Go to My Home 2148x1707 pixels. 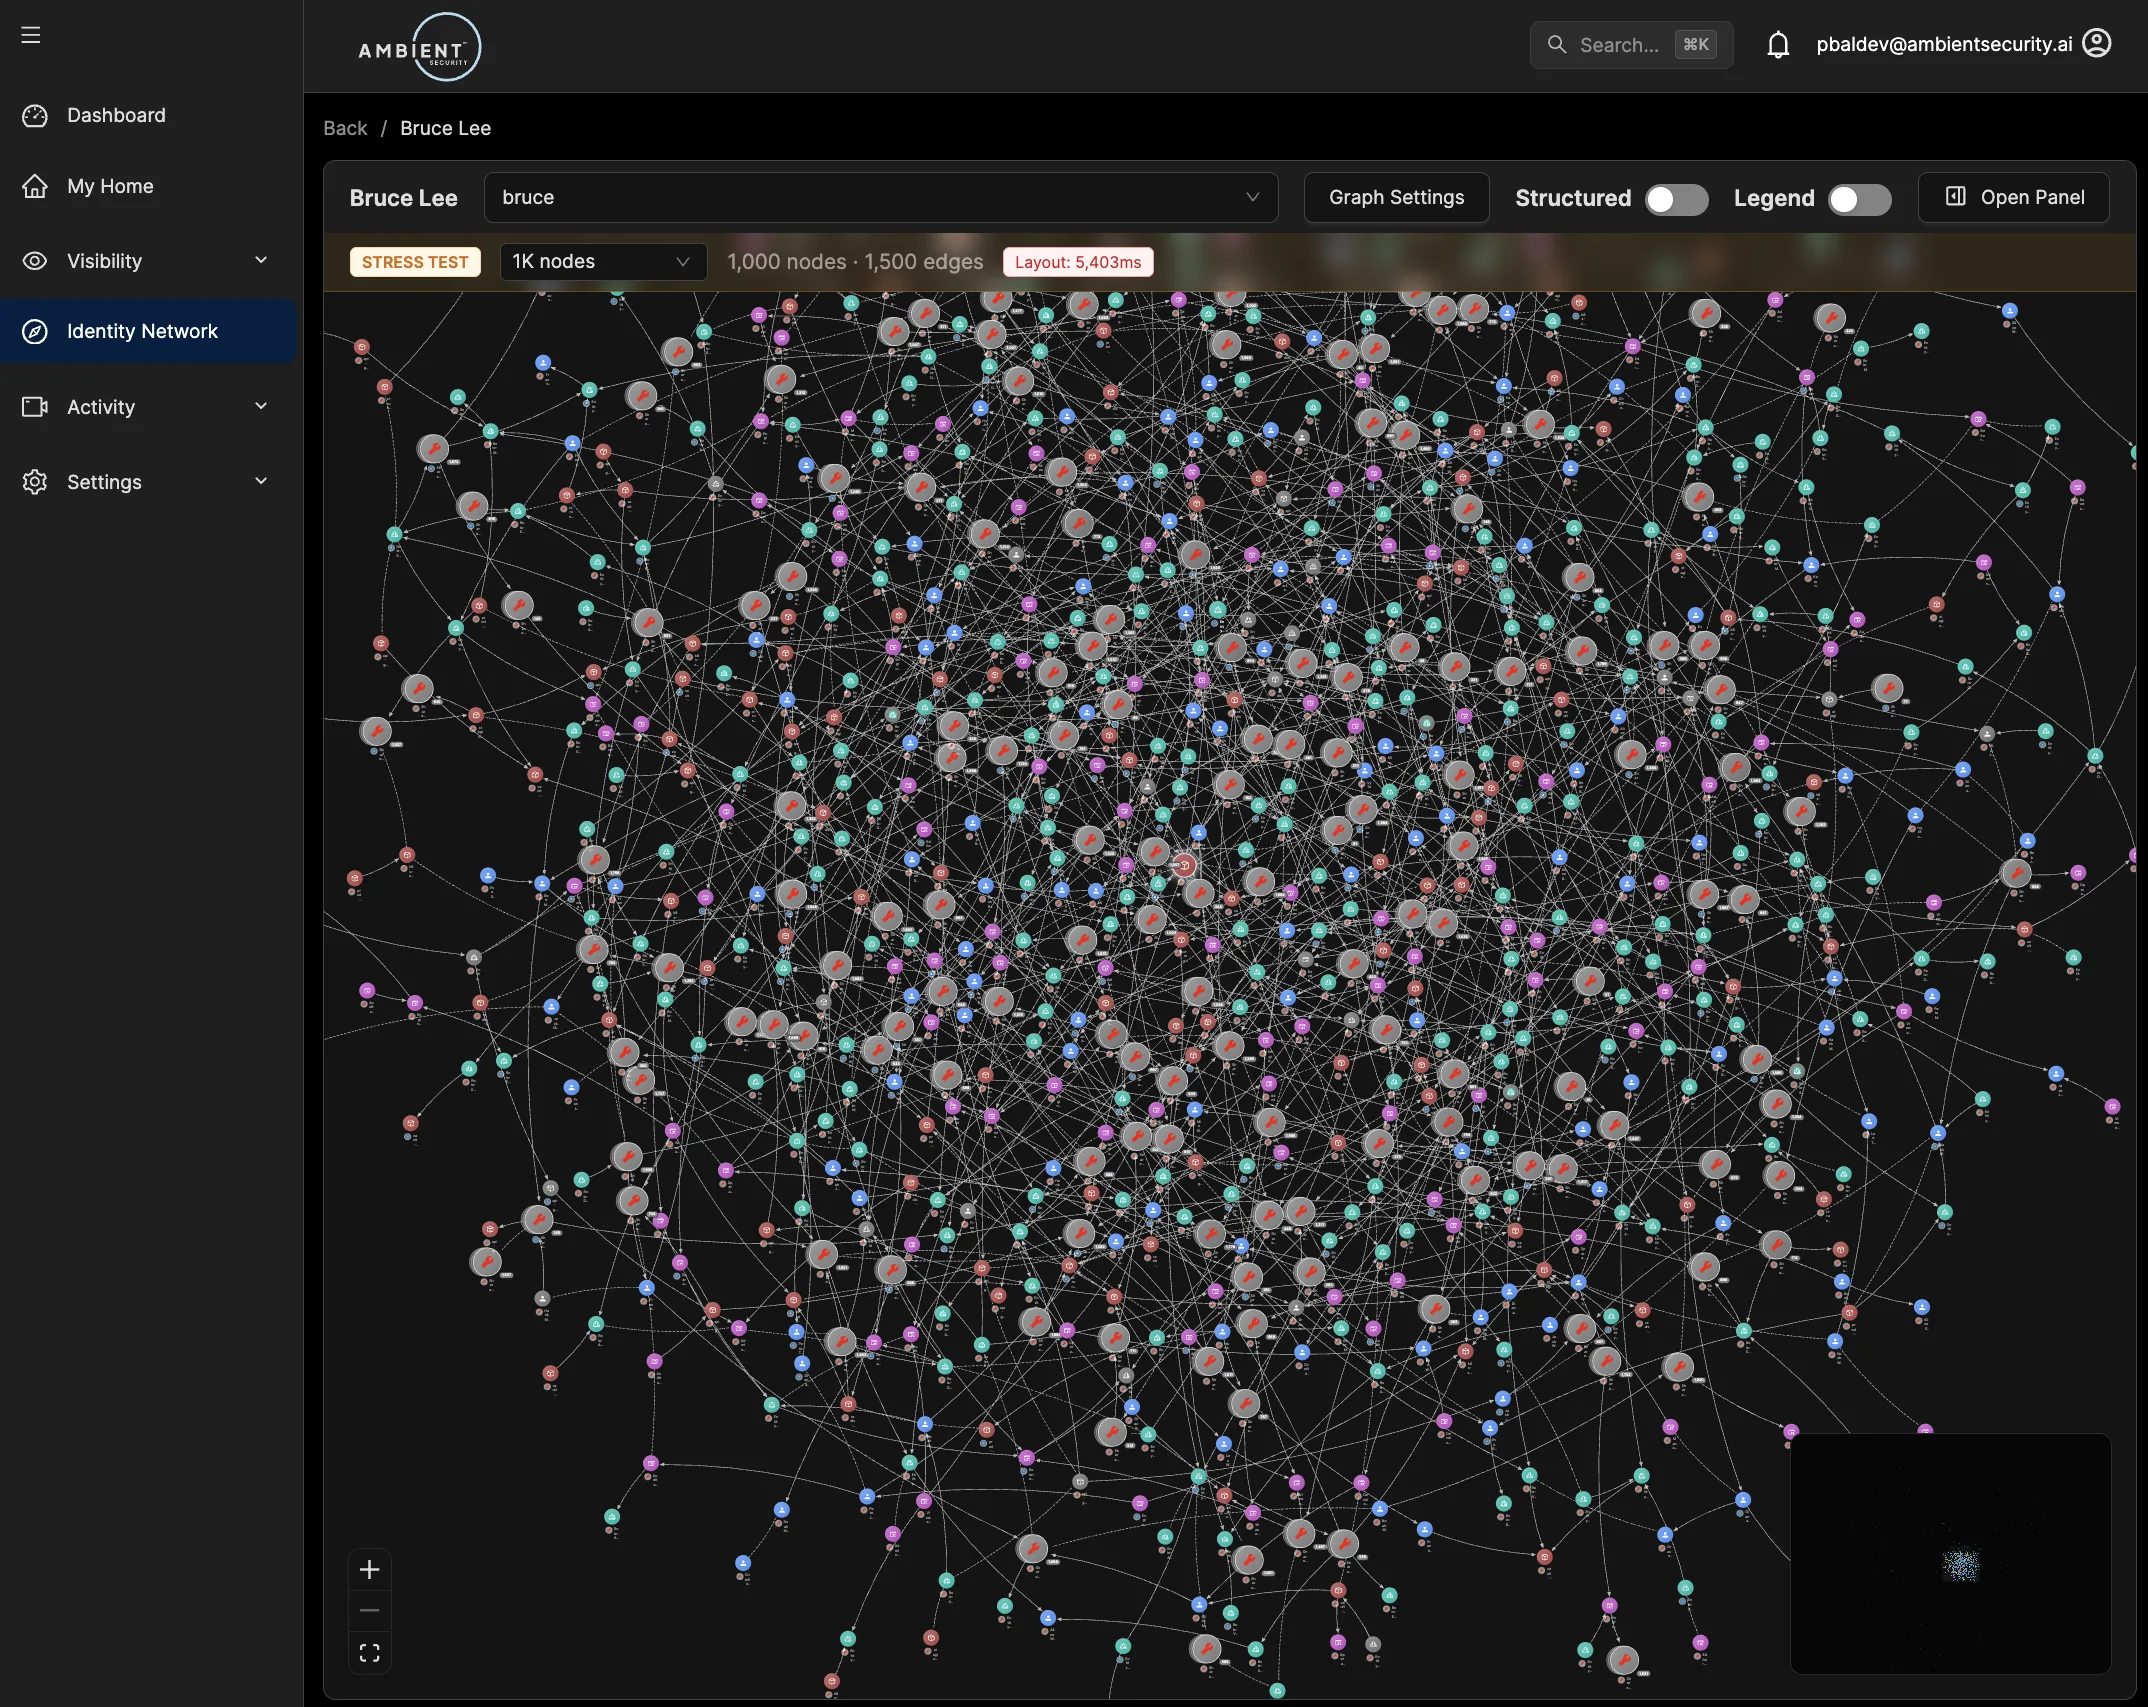pyautogui.click(x=148, y=186)
